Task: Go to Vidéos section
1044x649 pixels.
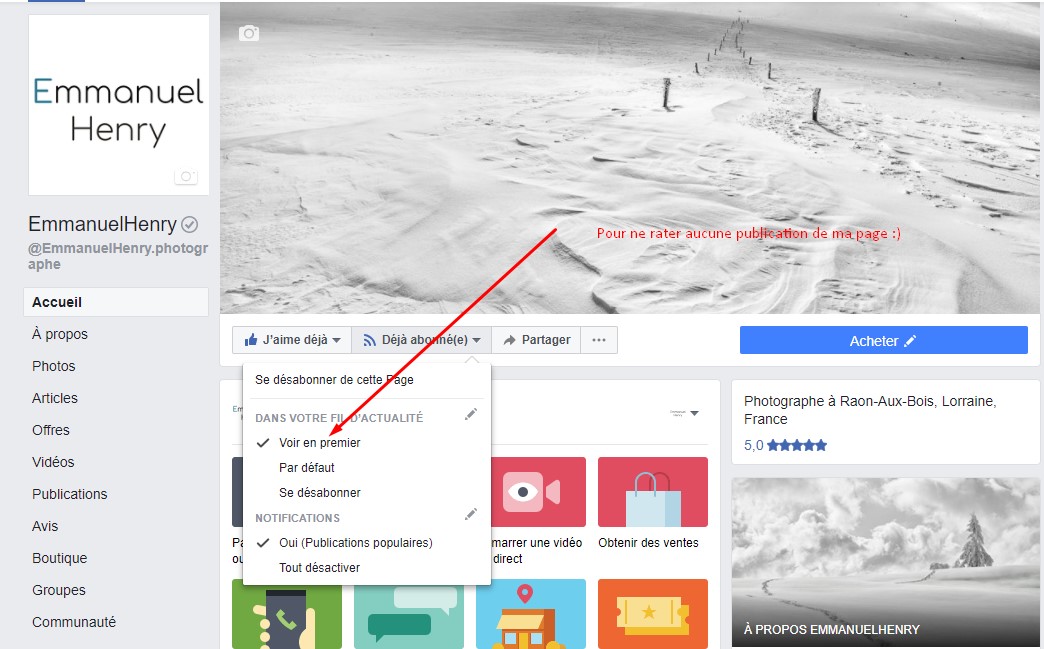Action: click(53, 462)
